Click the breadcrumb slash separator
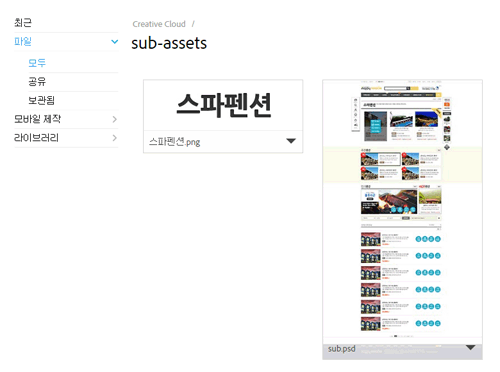Screen dimensions: 500x372 point(193,24)
